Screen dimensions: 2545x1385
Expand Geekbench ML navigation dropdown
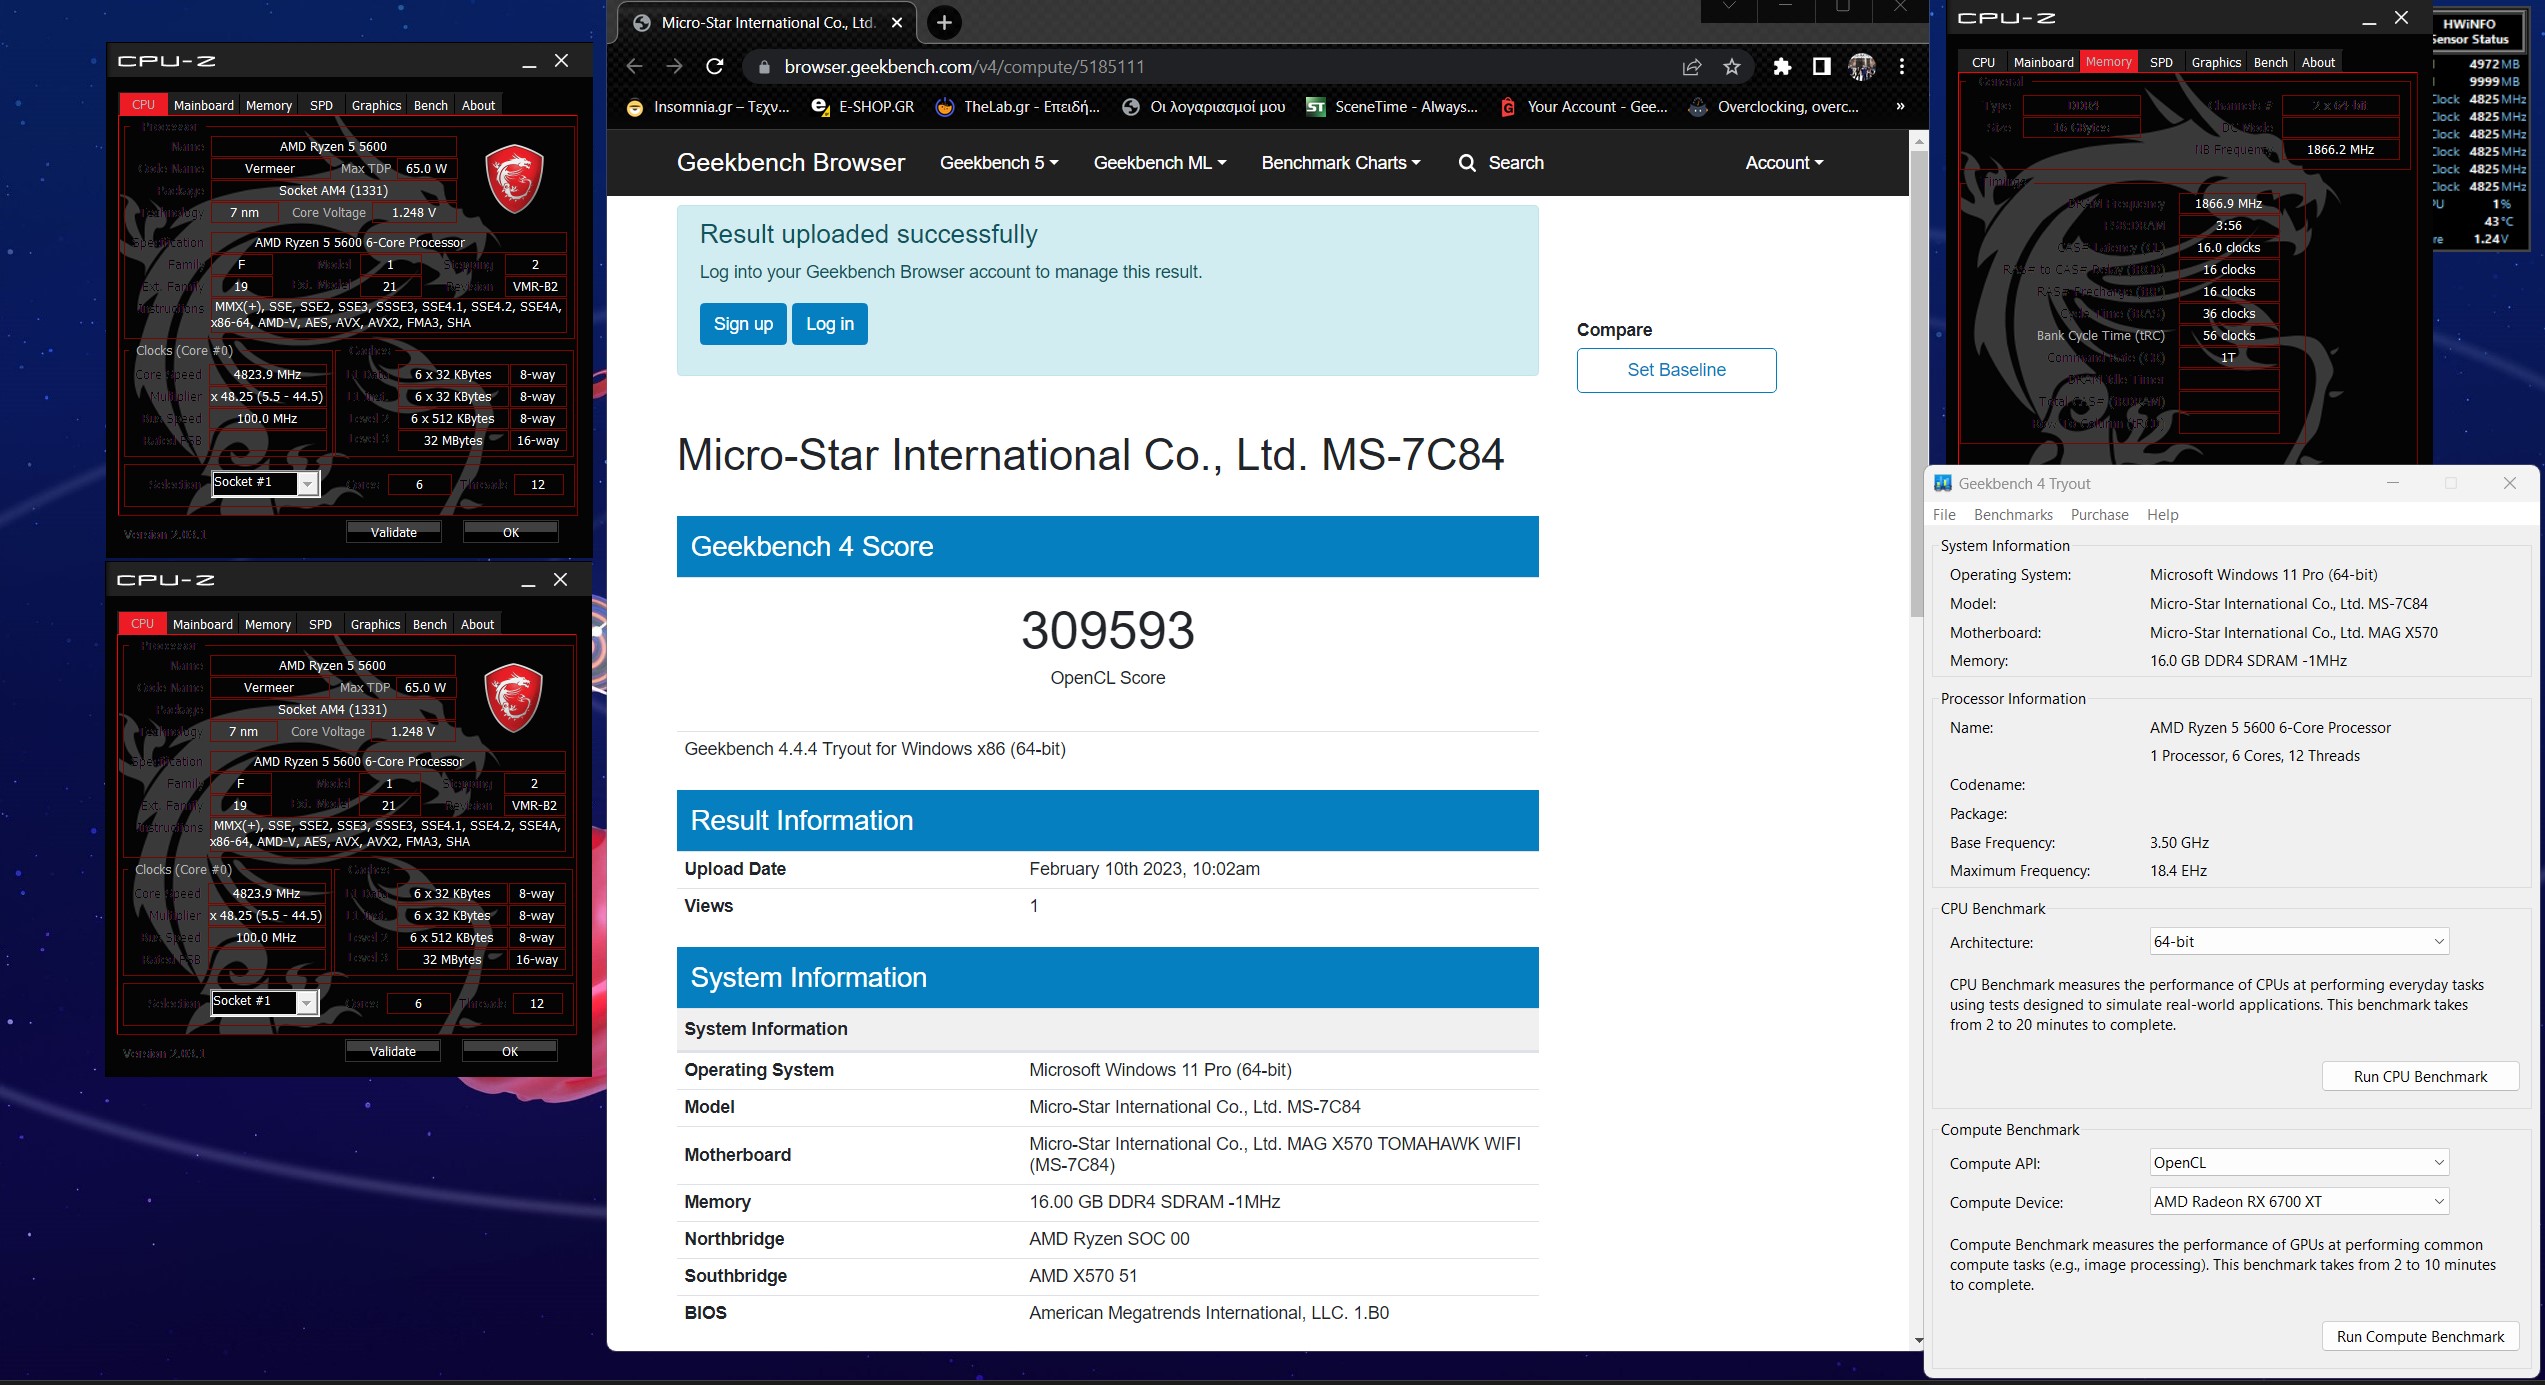tap(1159, 163)
